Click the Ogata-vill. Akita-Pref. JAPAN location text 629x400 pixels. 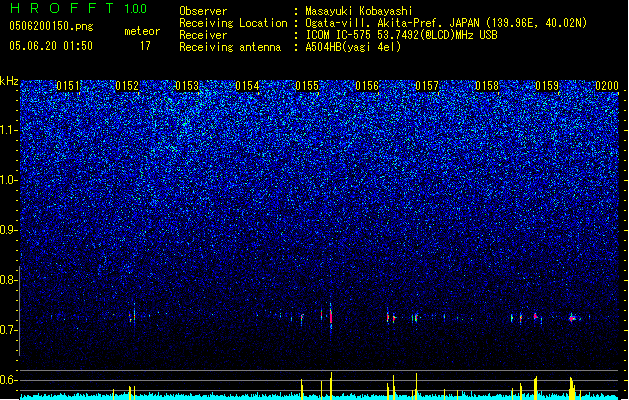click(x=446, y=23)
